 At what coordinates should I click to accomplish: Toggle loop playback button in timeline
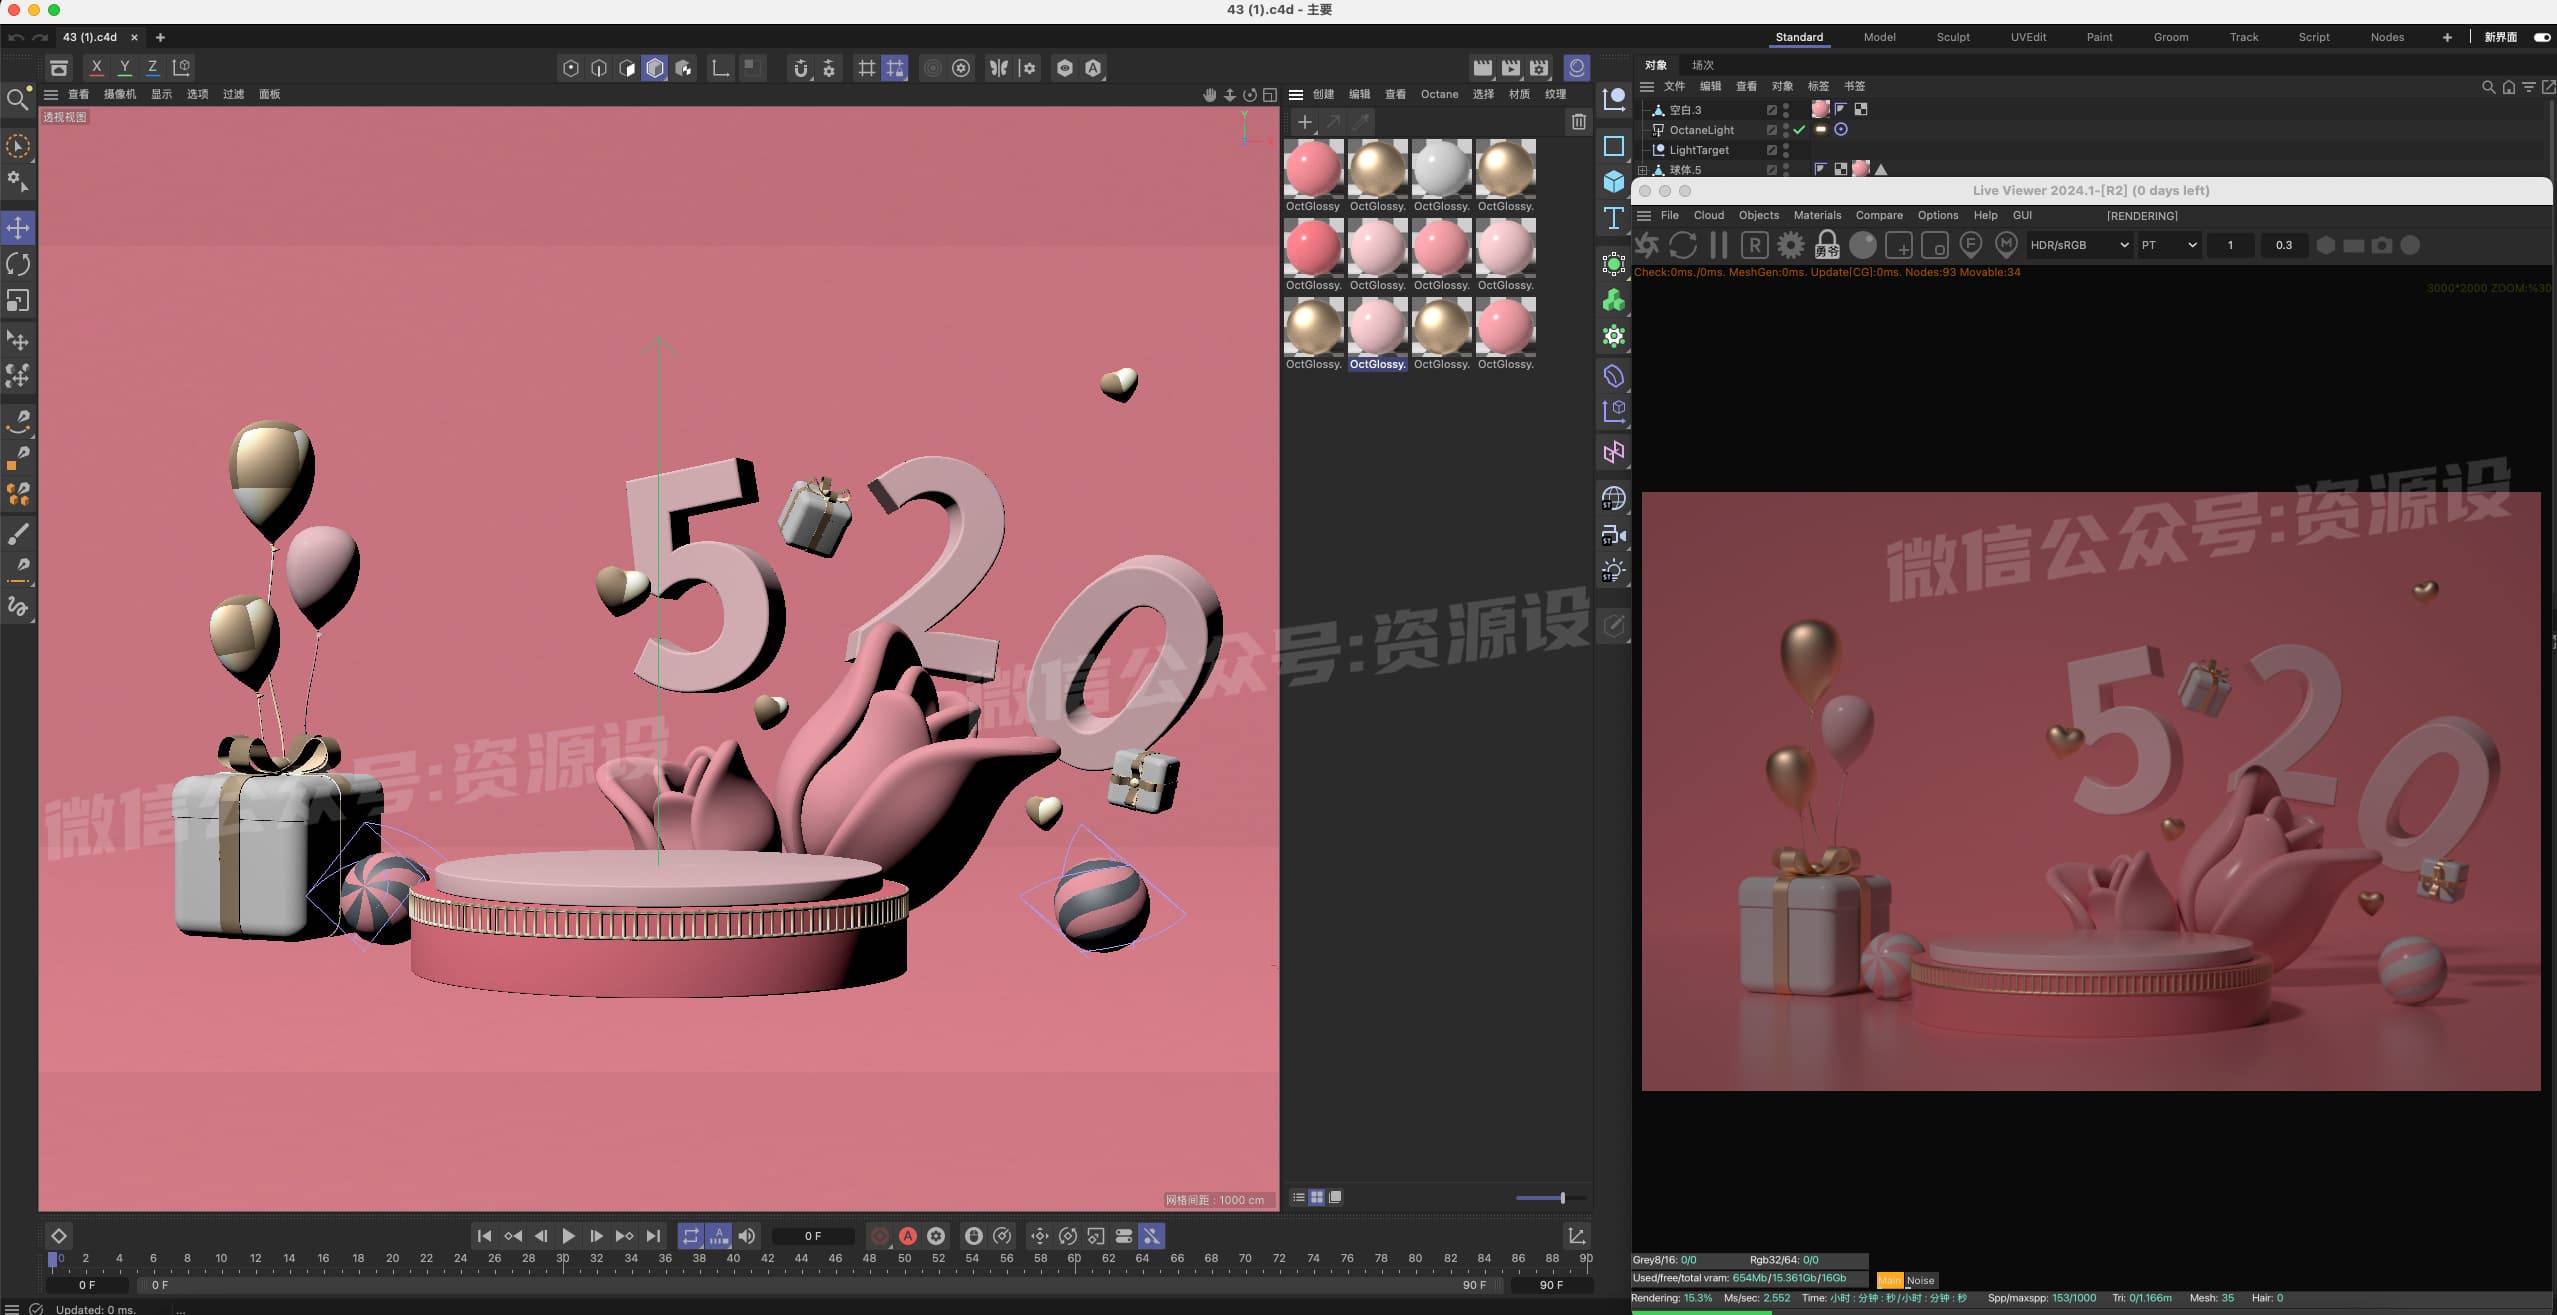(x=691, y=1236)
